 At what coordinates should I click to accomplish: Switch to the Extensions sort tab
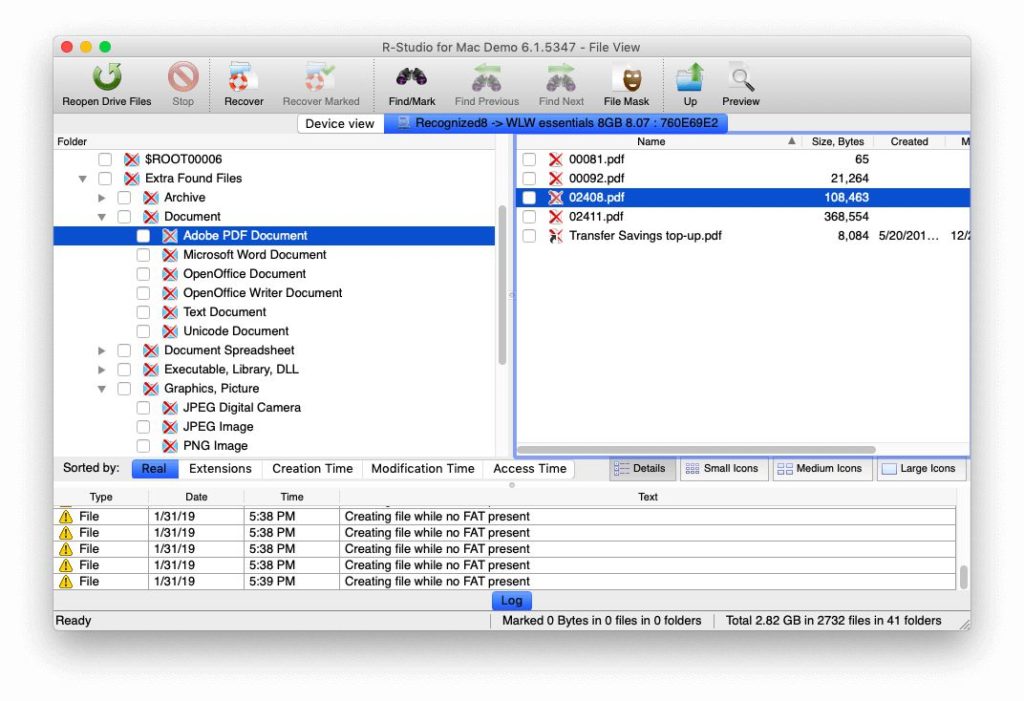point(220,468)
